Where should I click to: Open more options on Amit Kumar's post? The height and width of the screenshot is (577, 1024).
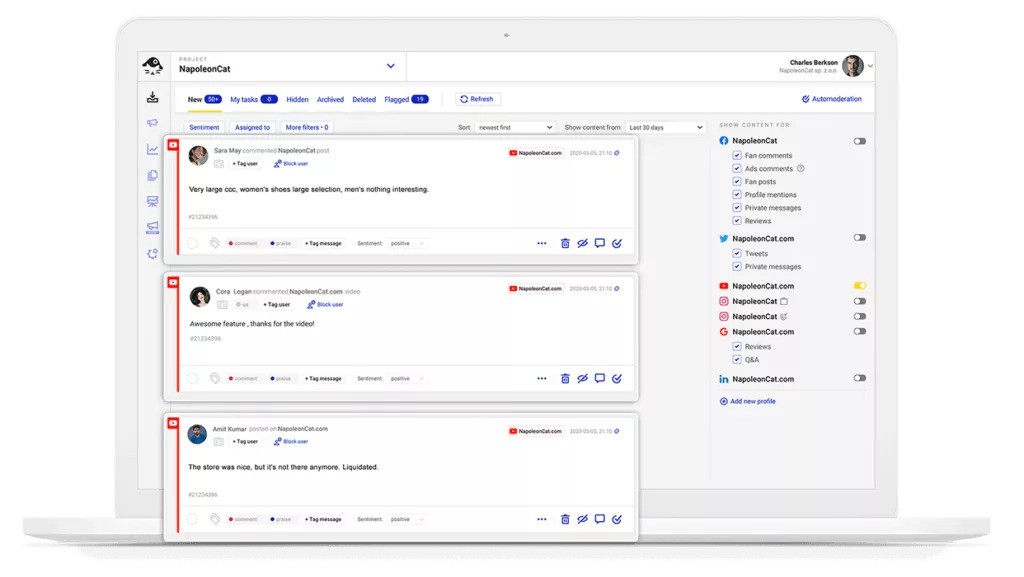(541, 520)
